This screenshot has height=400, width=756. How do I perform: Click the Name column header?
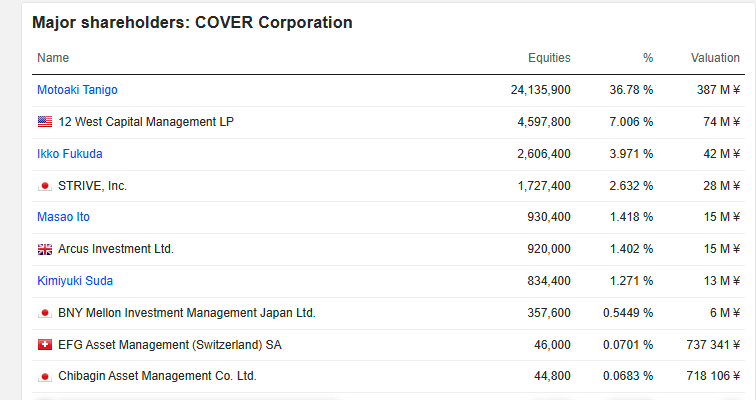click(x=53, y=58)
